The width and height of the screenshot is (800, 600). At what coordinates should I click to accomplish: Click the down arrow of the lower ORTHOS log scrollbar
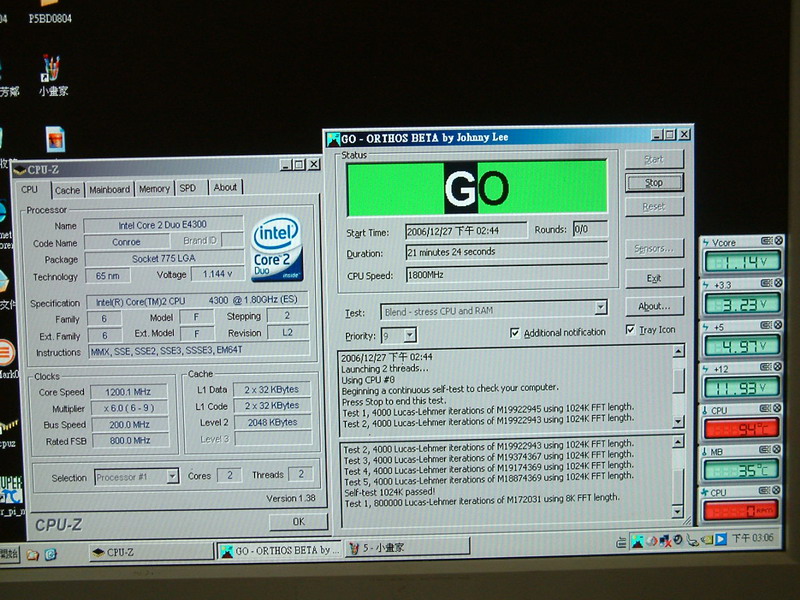[x=678, y=512]
